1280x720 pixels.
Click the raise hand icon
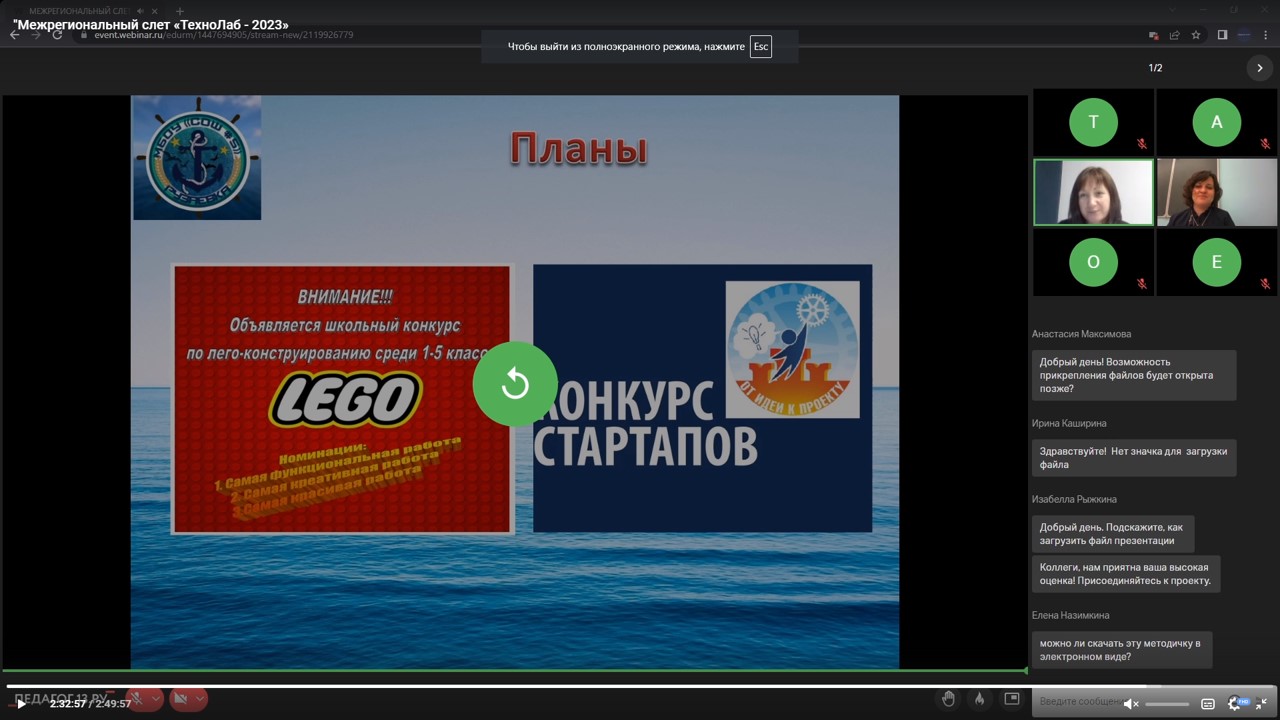click(948, 699)
